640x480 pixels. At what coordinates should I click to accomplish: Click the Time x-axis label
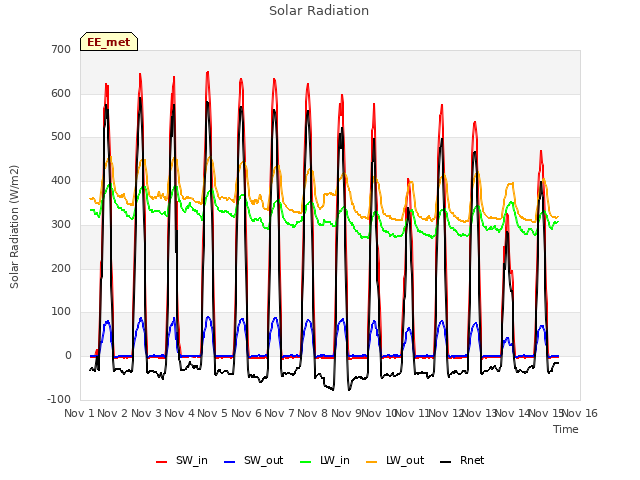(x=566, y=429)
